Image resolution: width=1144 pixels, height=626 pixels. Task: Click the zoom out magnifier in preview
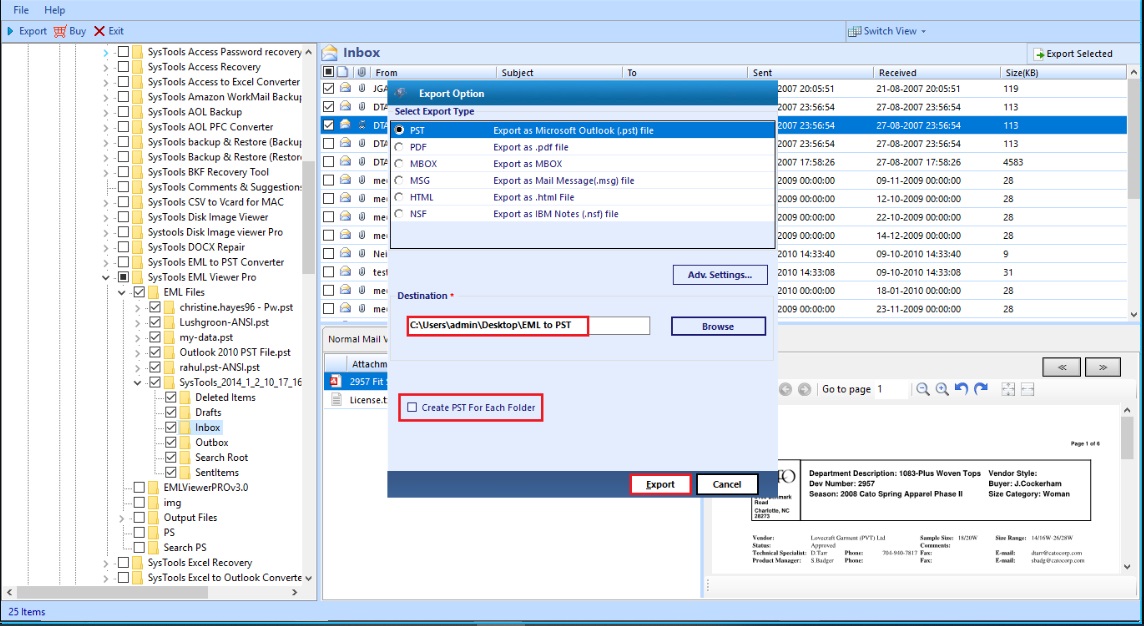click(x=922, y=389)
